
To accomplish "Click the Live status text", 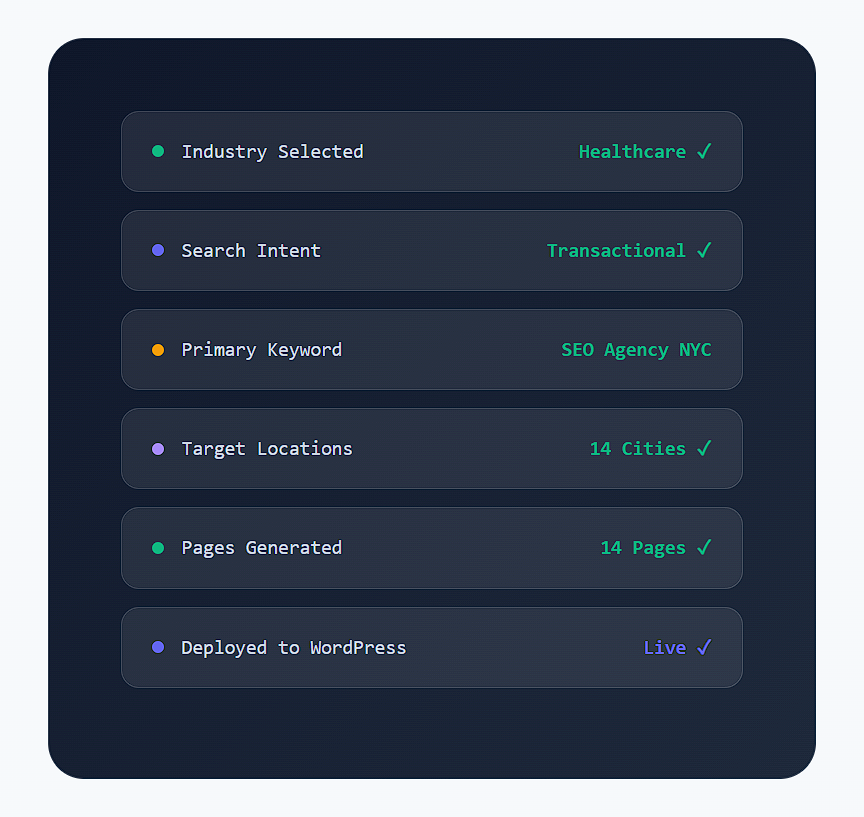I will click(x=665, y=648).
